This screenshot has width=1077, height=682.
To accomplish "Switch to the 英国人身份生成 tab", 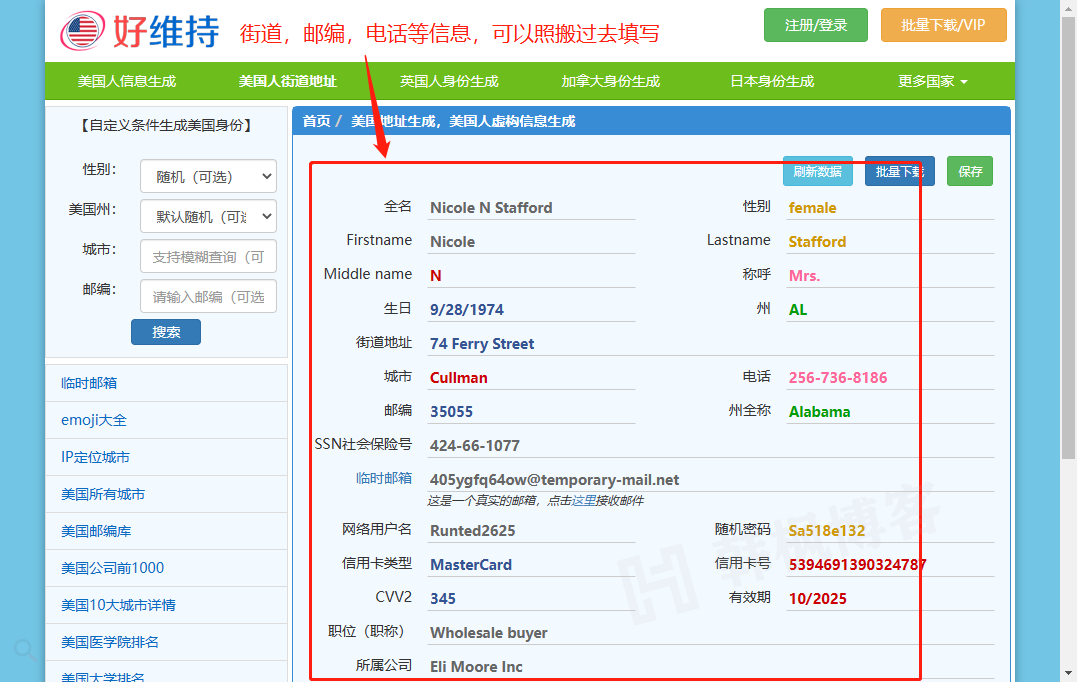I will [x=449, y=81].
